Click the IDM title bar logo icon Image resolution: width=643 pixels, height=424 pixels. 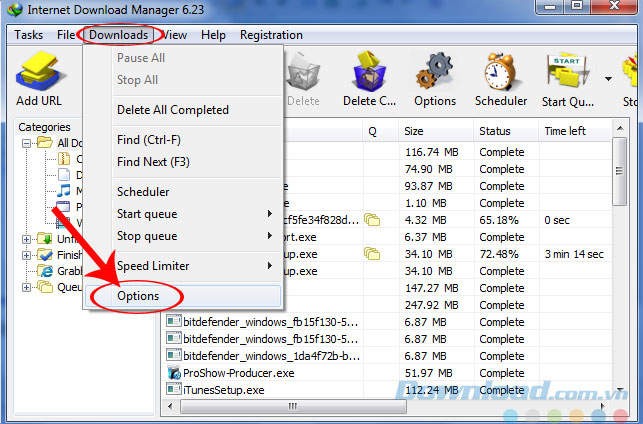tap(15, 9)
